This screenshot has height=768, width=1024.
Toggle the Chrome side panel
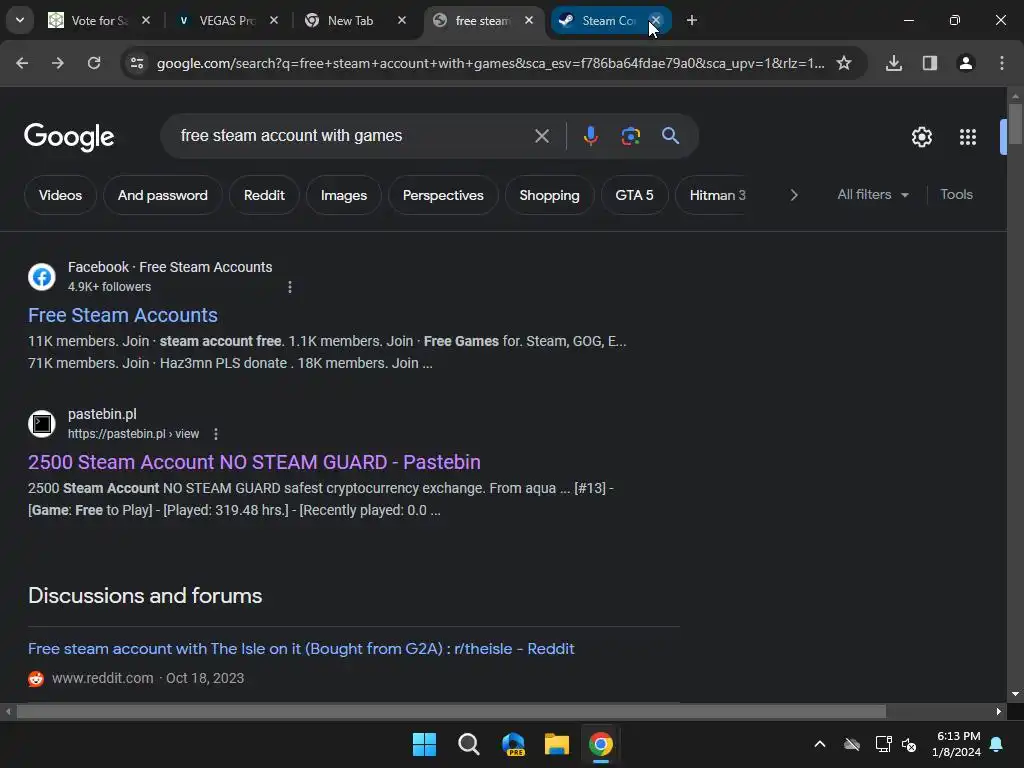point(930,63)
